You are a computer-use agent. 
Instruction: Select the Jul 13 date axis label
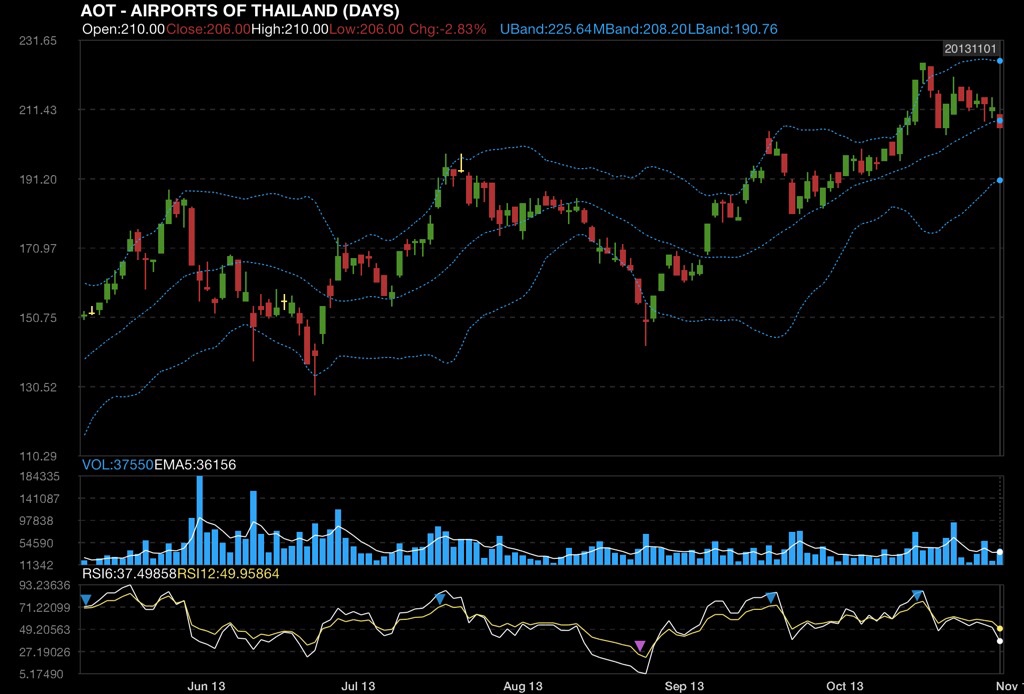(x=359, y=686)
